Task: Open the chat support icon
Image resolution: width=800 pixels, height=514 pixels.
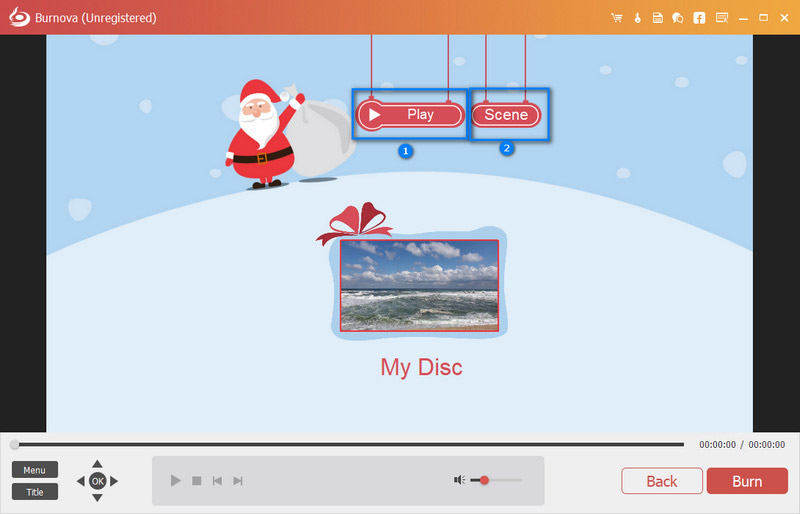Action: click(677, 18)
